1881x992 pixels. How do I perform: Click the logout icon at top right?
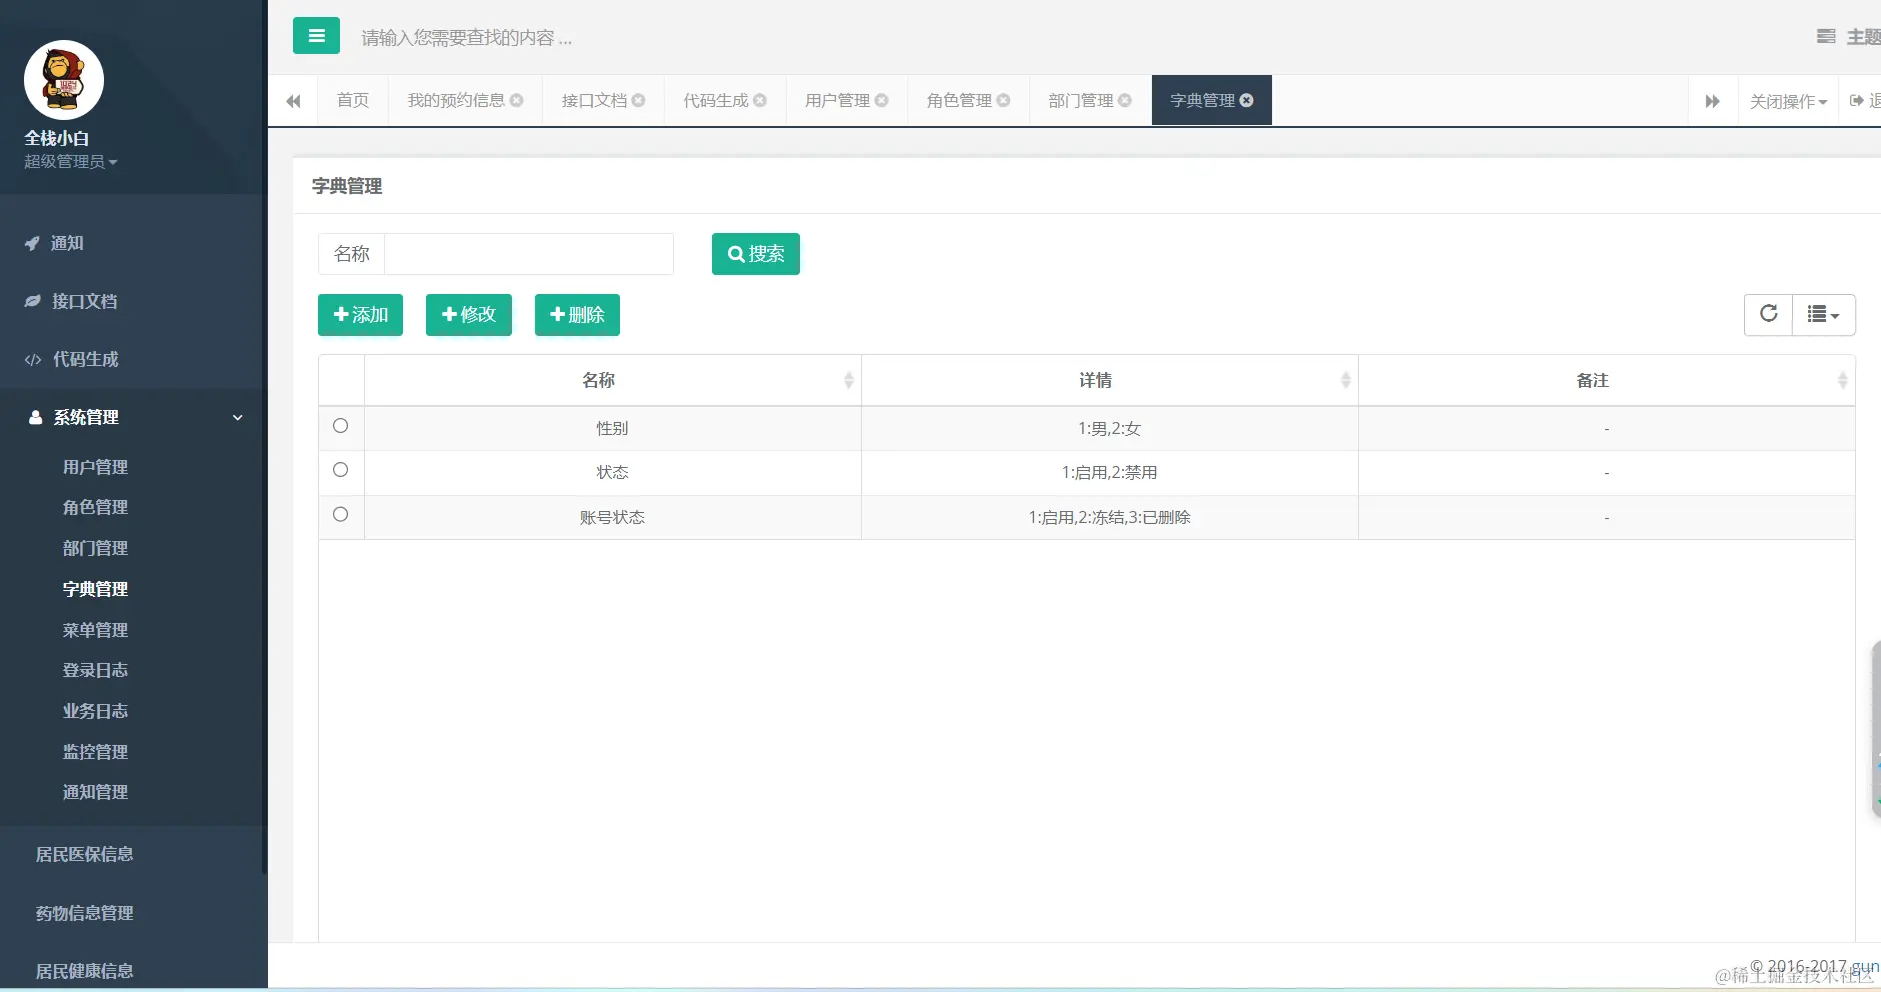(1857, 100)
